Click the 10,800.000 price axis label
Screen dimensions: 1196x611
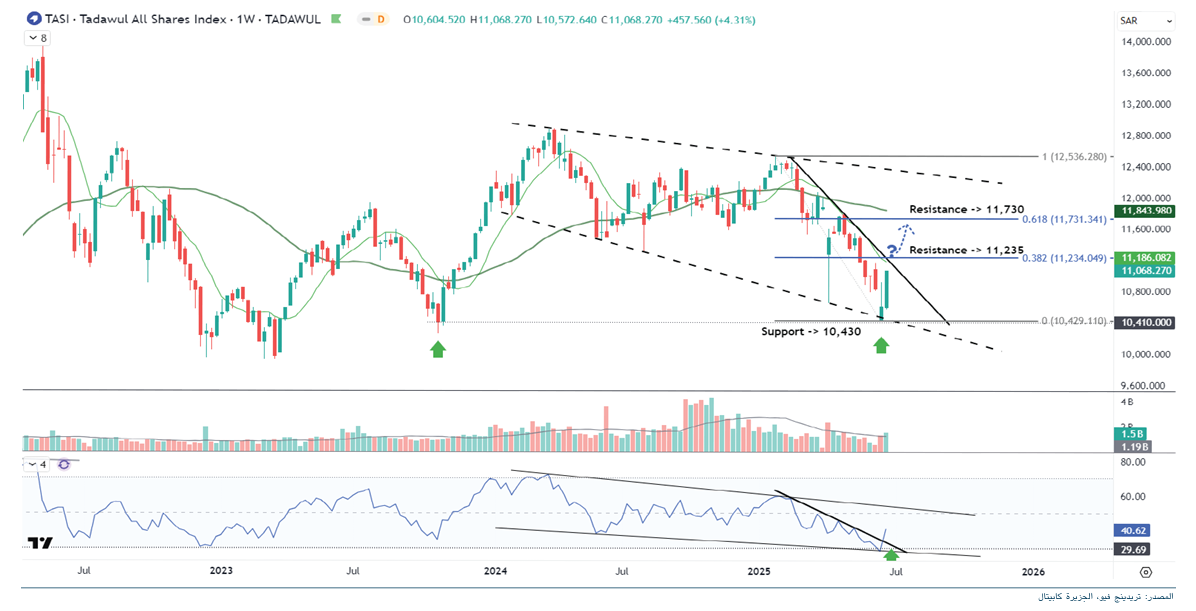[1146, 292]
